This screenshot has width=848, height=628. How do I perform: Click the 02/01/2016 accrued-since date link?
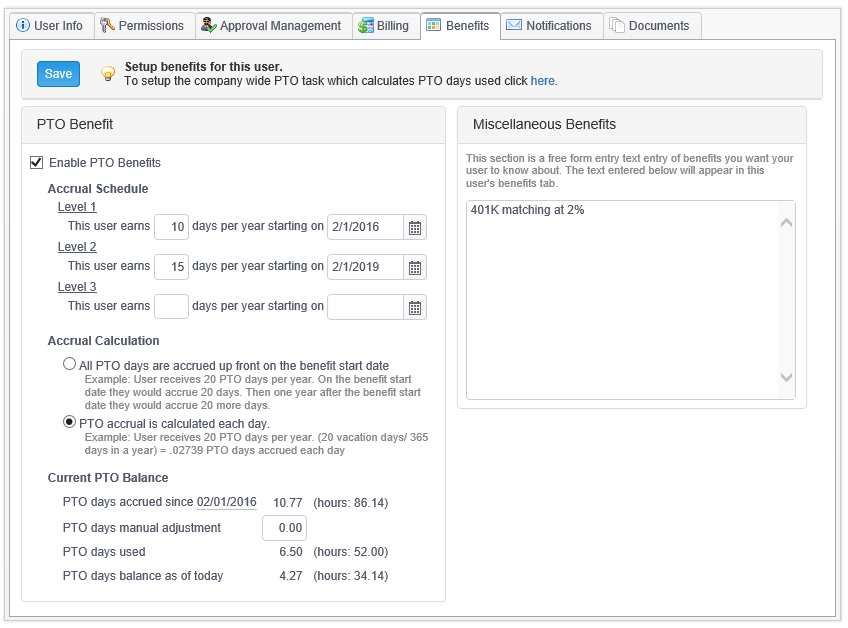(227, 502)
